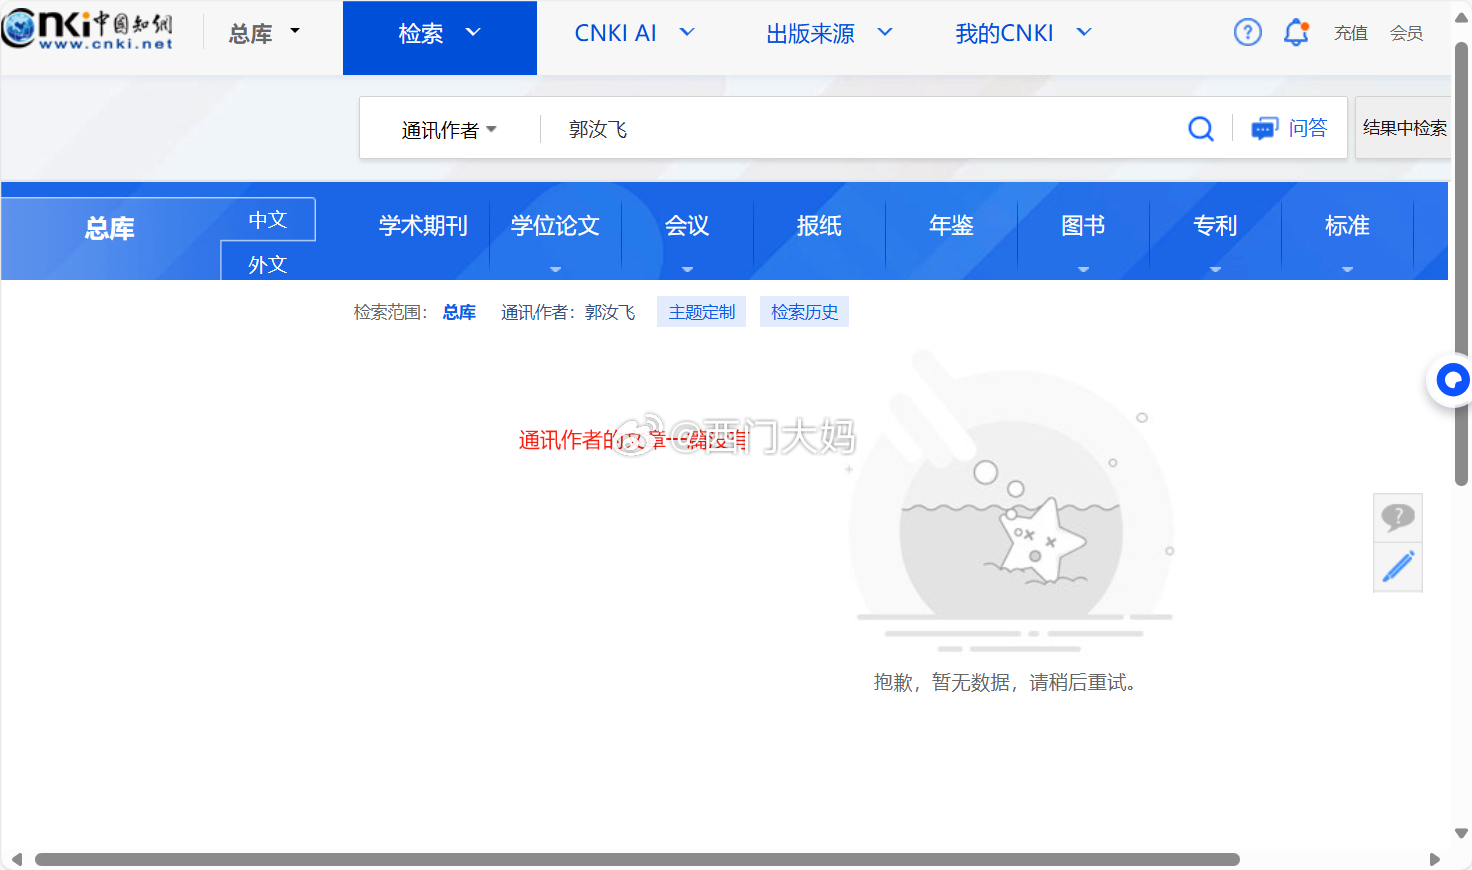
Task: Click the 检索历史 button
Action: tap(804, 312)
